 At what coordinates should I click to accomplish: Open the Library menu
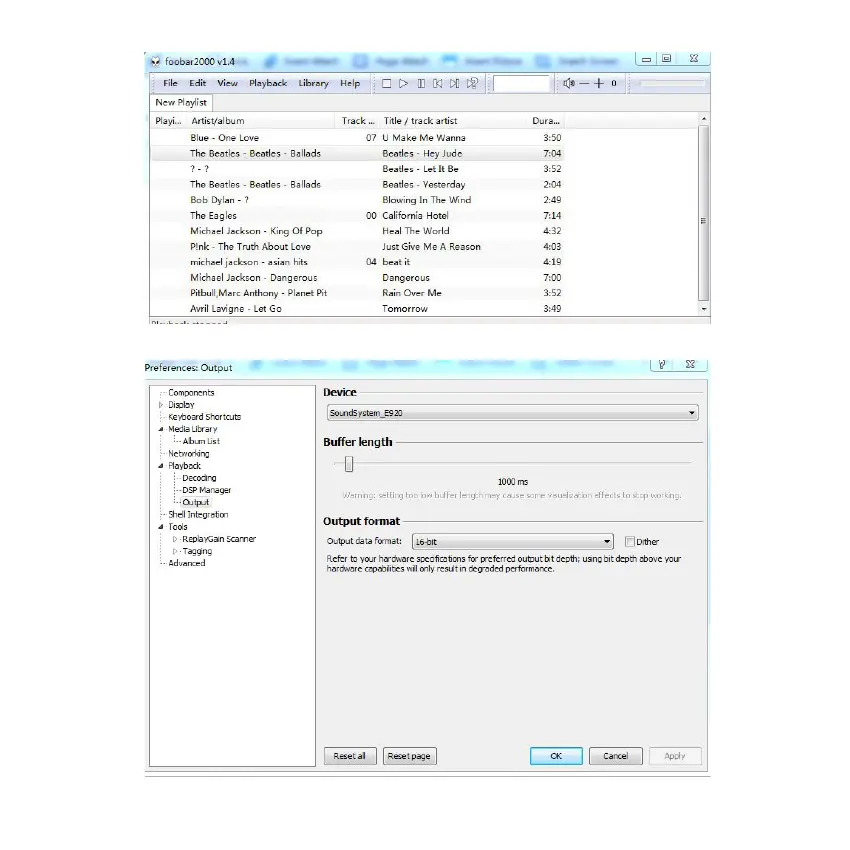click(x=313, y=83)
